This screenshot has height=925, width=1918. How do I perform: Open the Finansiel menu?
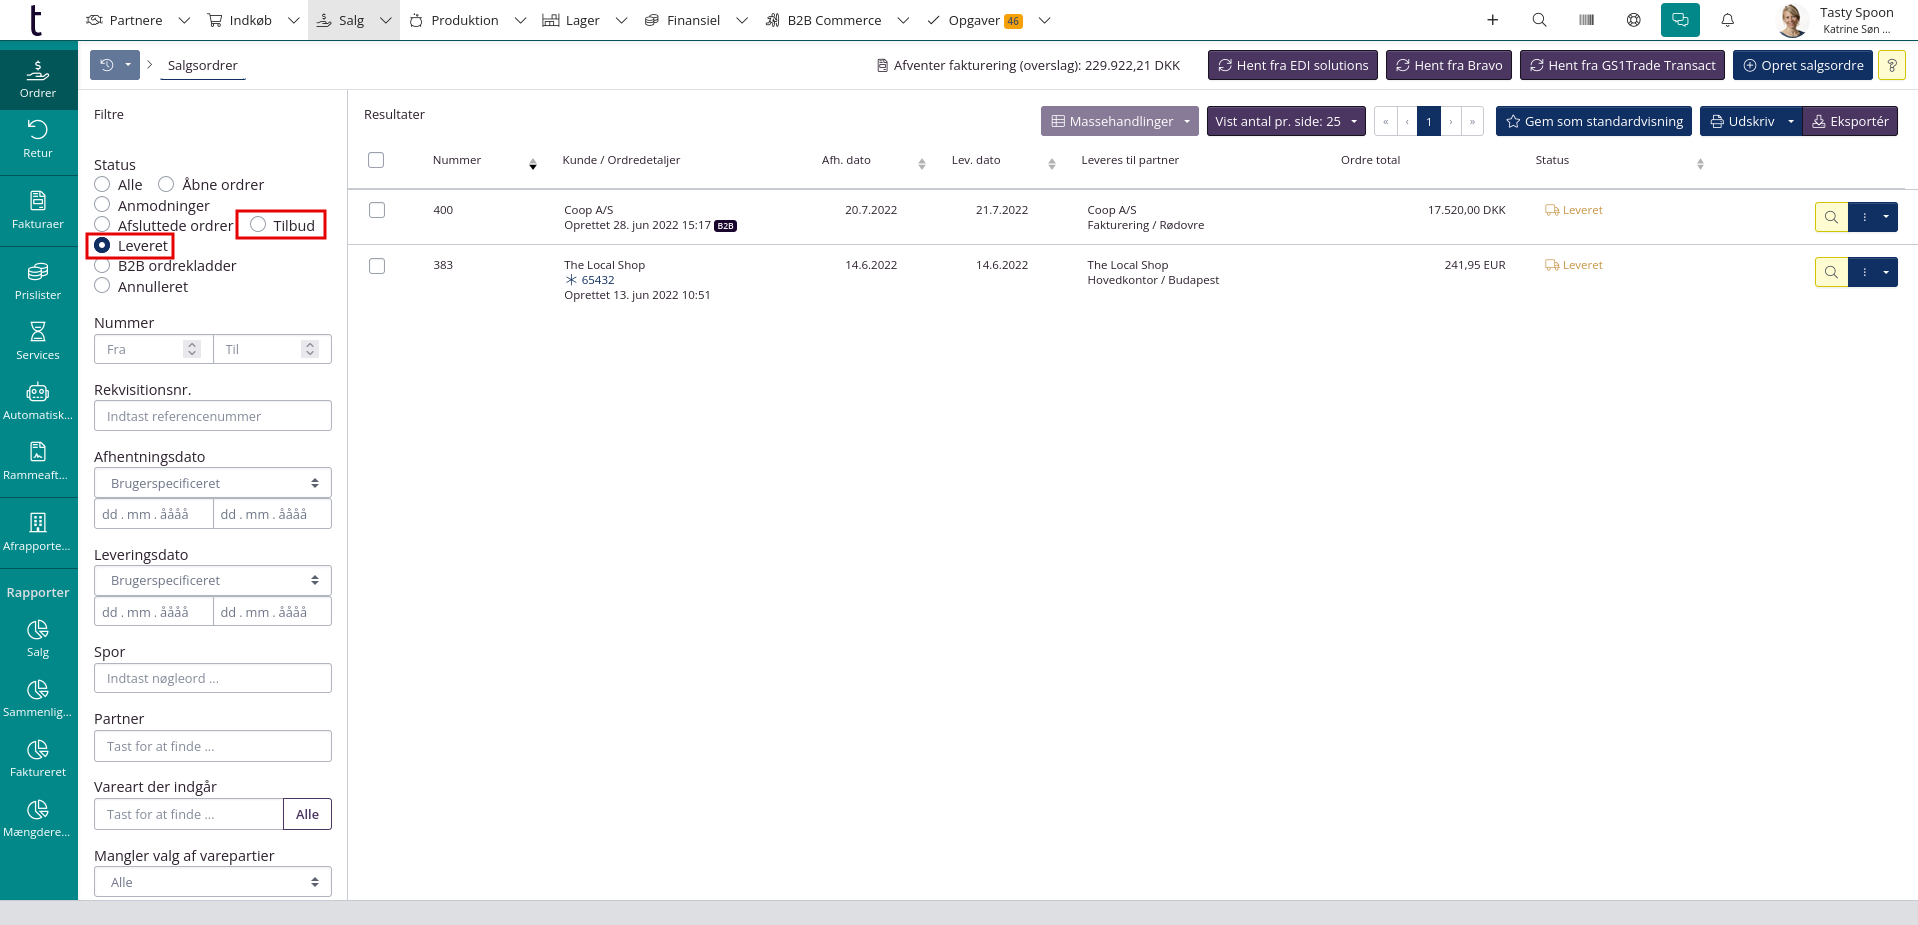[x=693, y=20]
